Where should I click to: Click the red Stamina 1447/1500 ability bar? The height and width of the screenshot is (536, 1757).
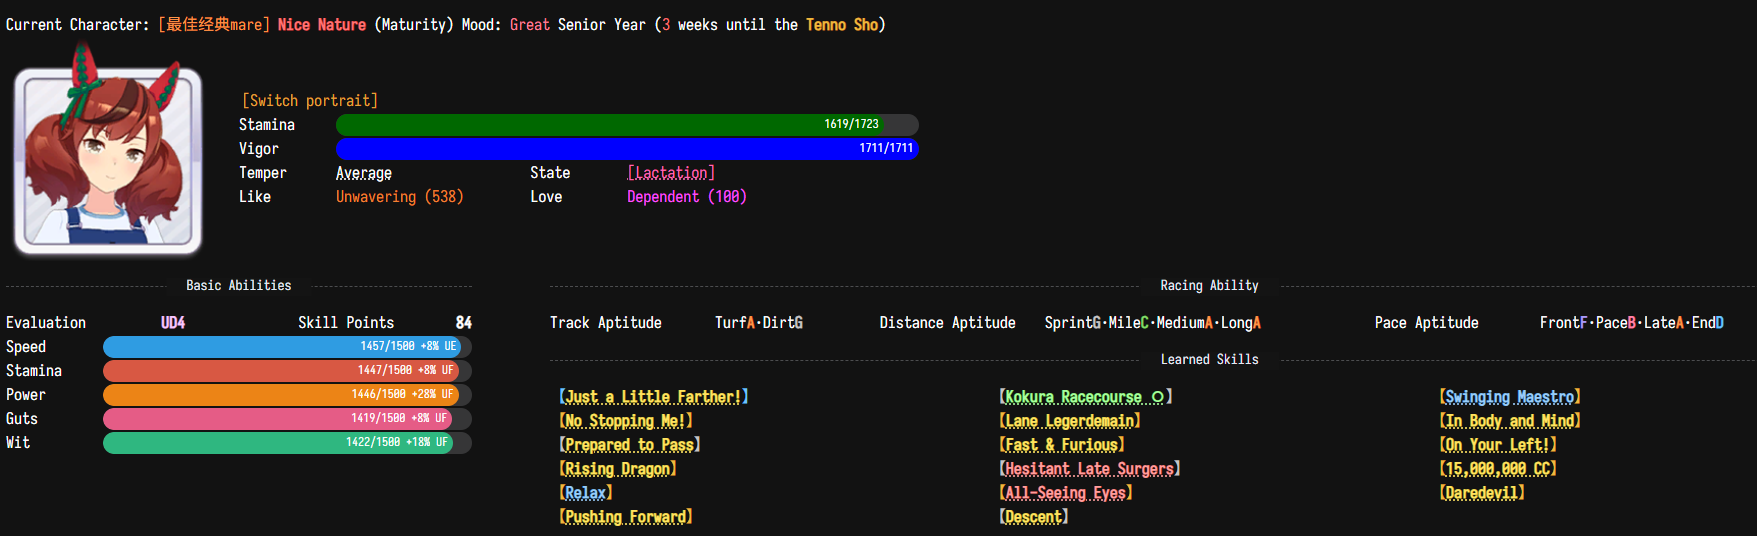pyautogui.click(x=287, y=371)
